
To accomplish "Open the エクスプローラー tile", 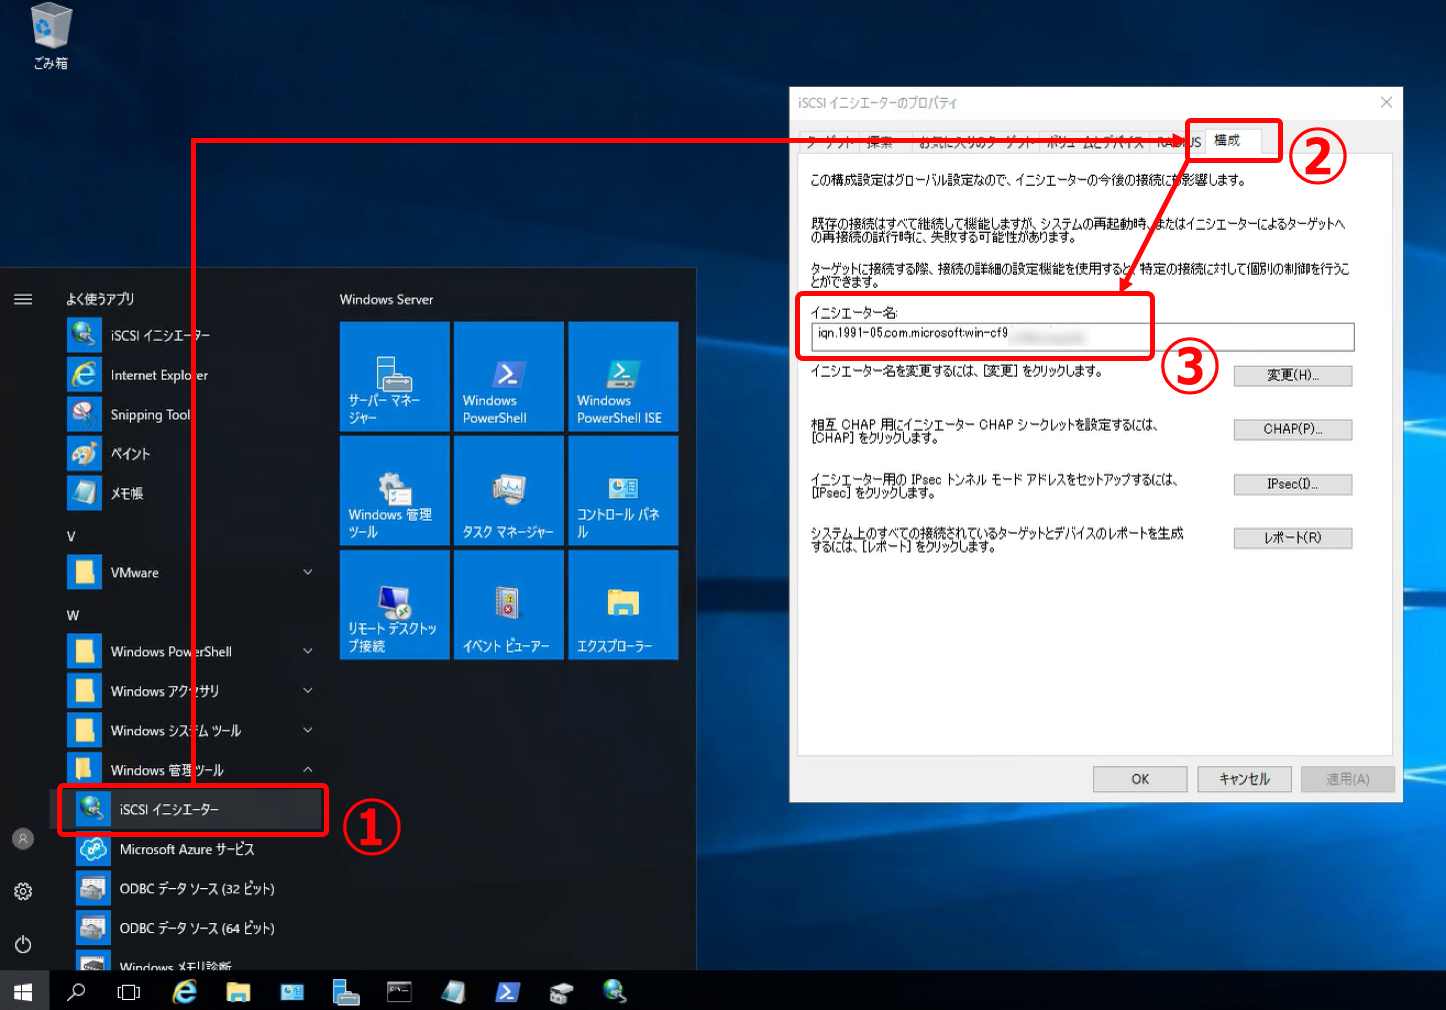I will [x=623, y=604].
